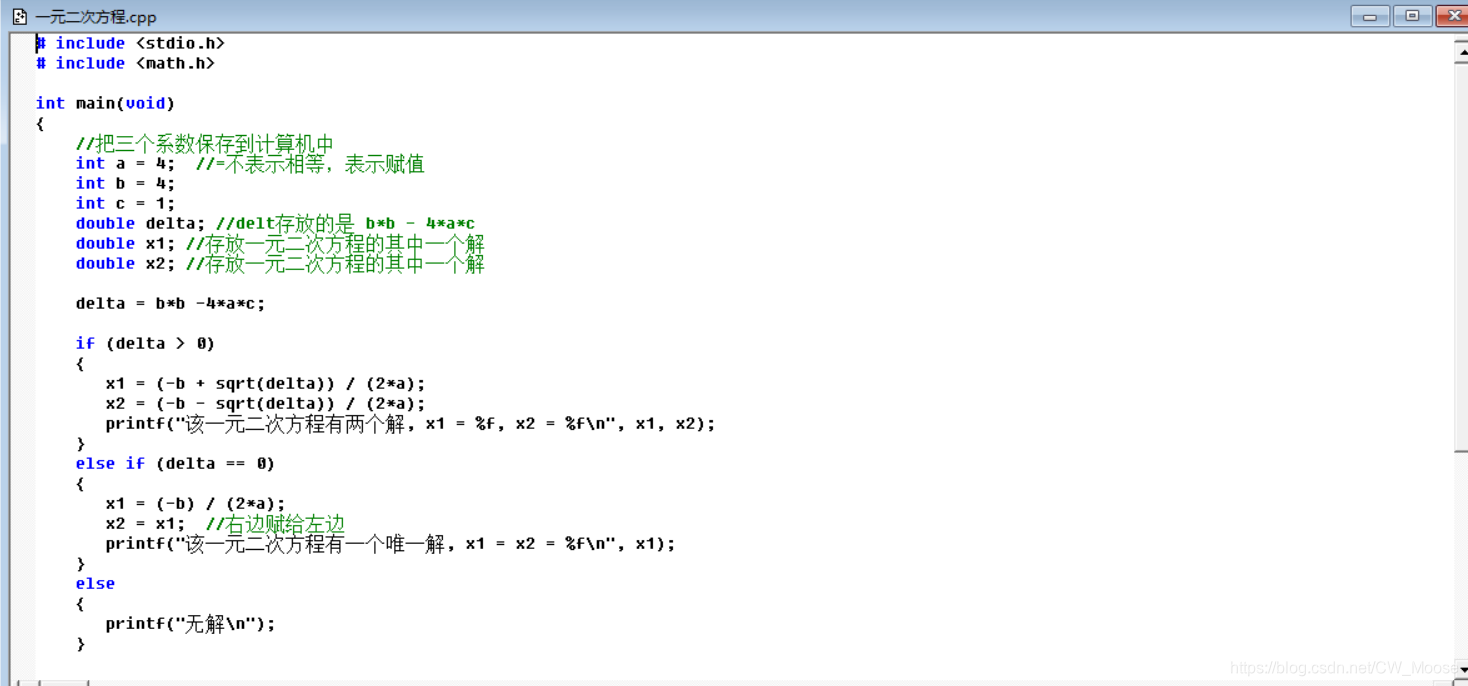1468x686 pixels.
Task: Click the comment 右边赋给左边
Action: [275, 524]
